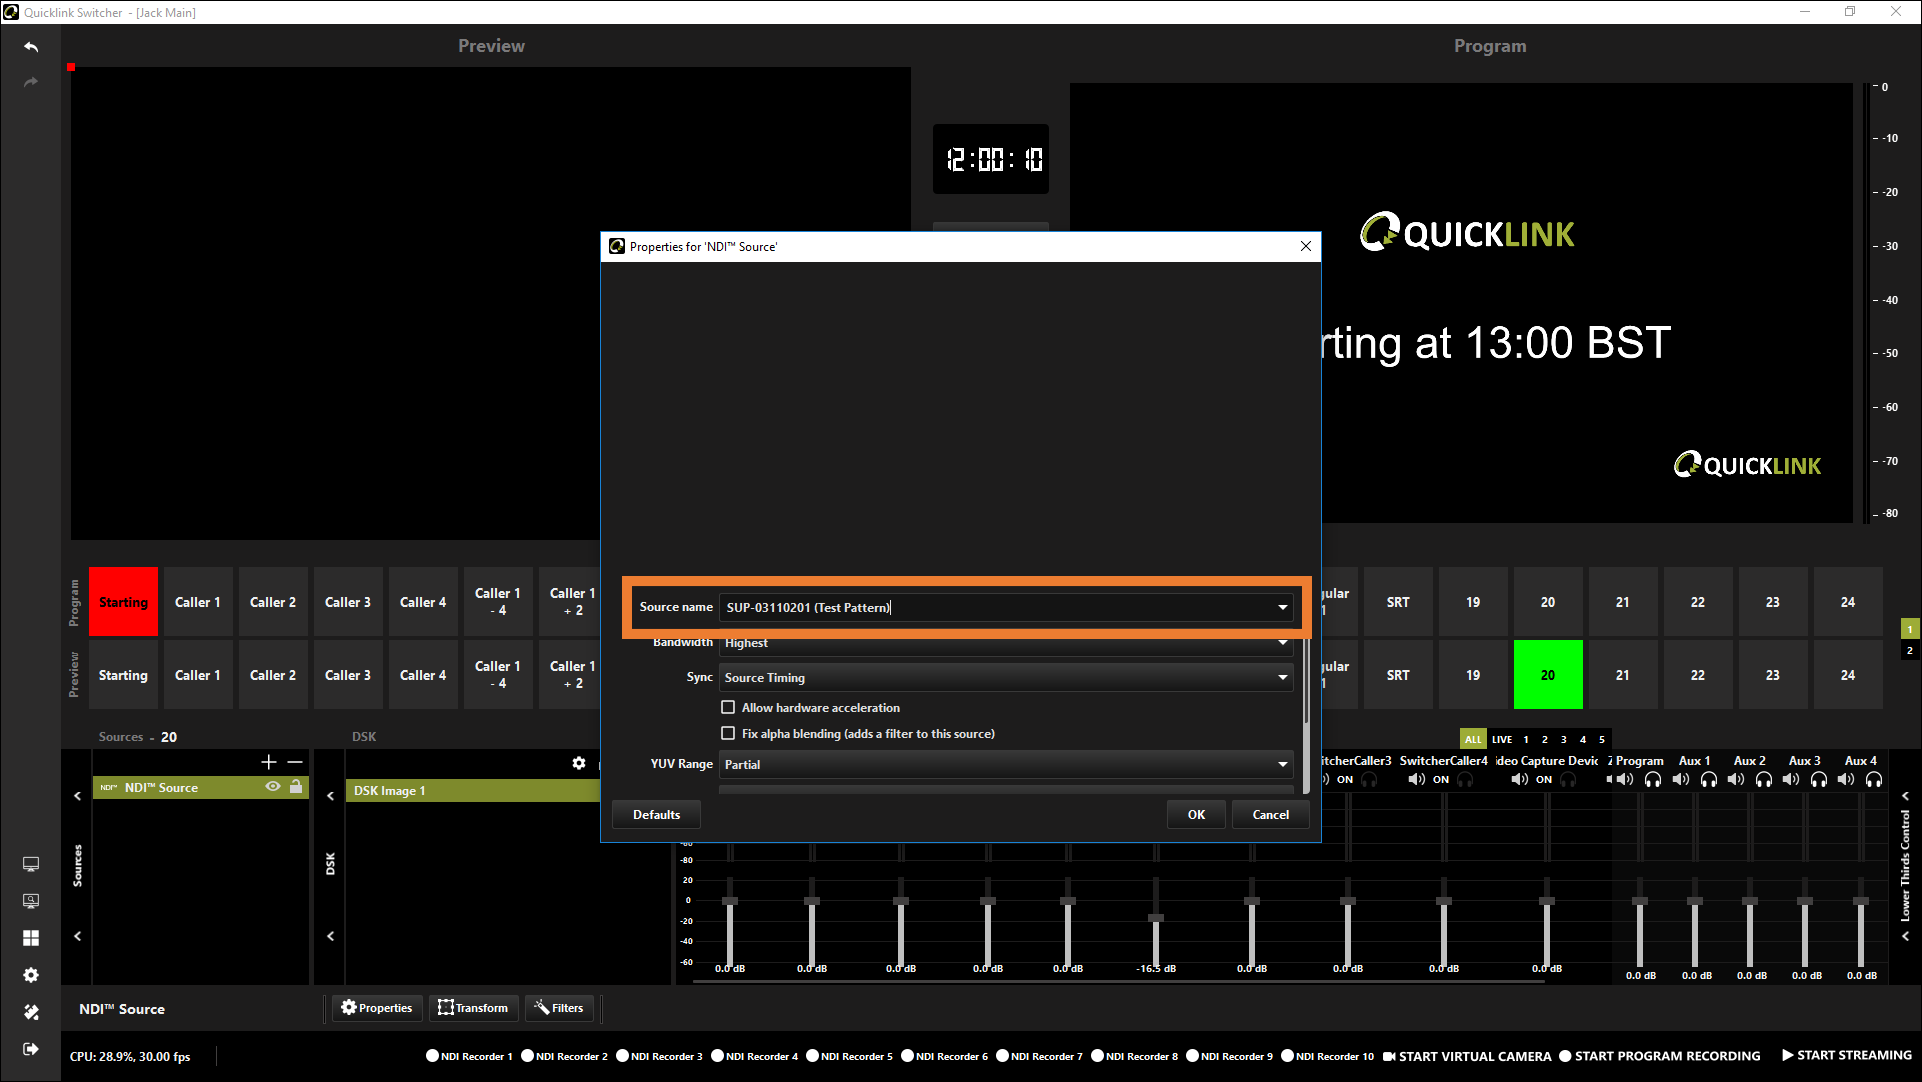The height and width of the screenshot is (1082, 1922).
Task: Open the monitor output icon in the sidebar
Action: [31, 864]
